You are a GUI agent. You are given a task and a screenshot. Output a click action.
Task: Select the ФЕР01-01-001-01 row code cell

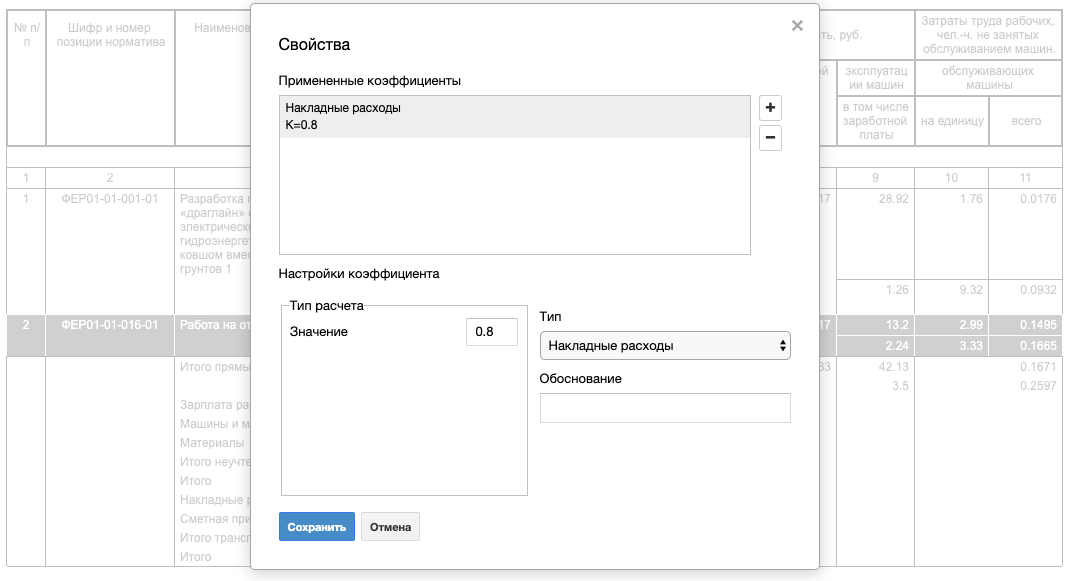coord(110,199)
